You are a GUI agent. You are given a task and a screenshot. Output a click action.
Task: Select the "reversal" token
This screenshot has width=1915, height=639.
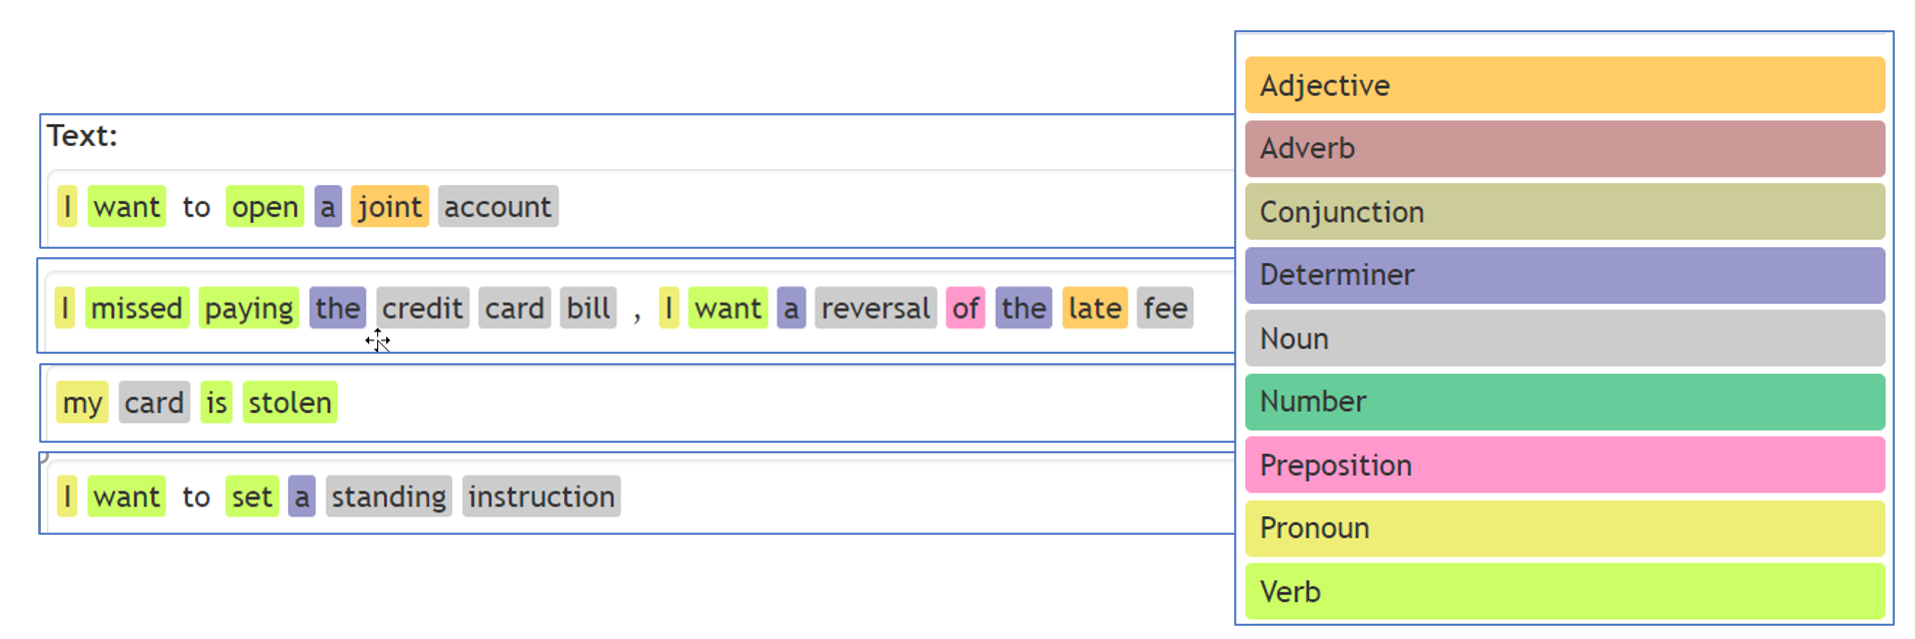[875, 308]
